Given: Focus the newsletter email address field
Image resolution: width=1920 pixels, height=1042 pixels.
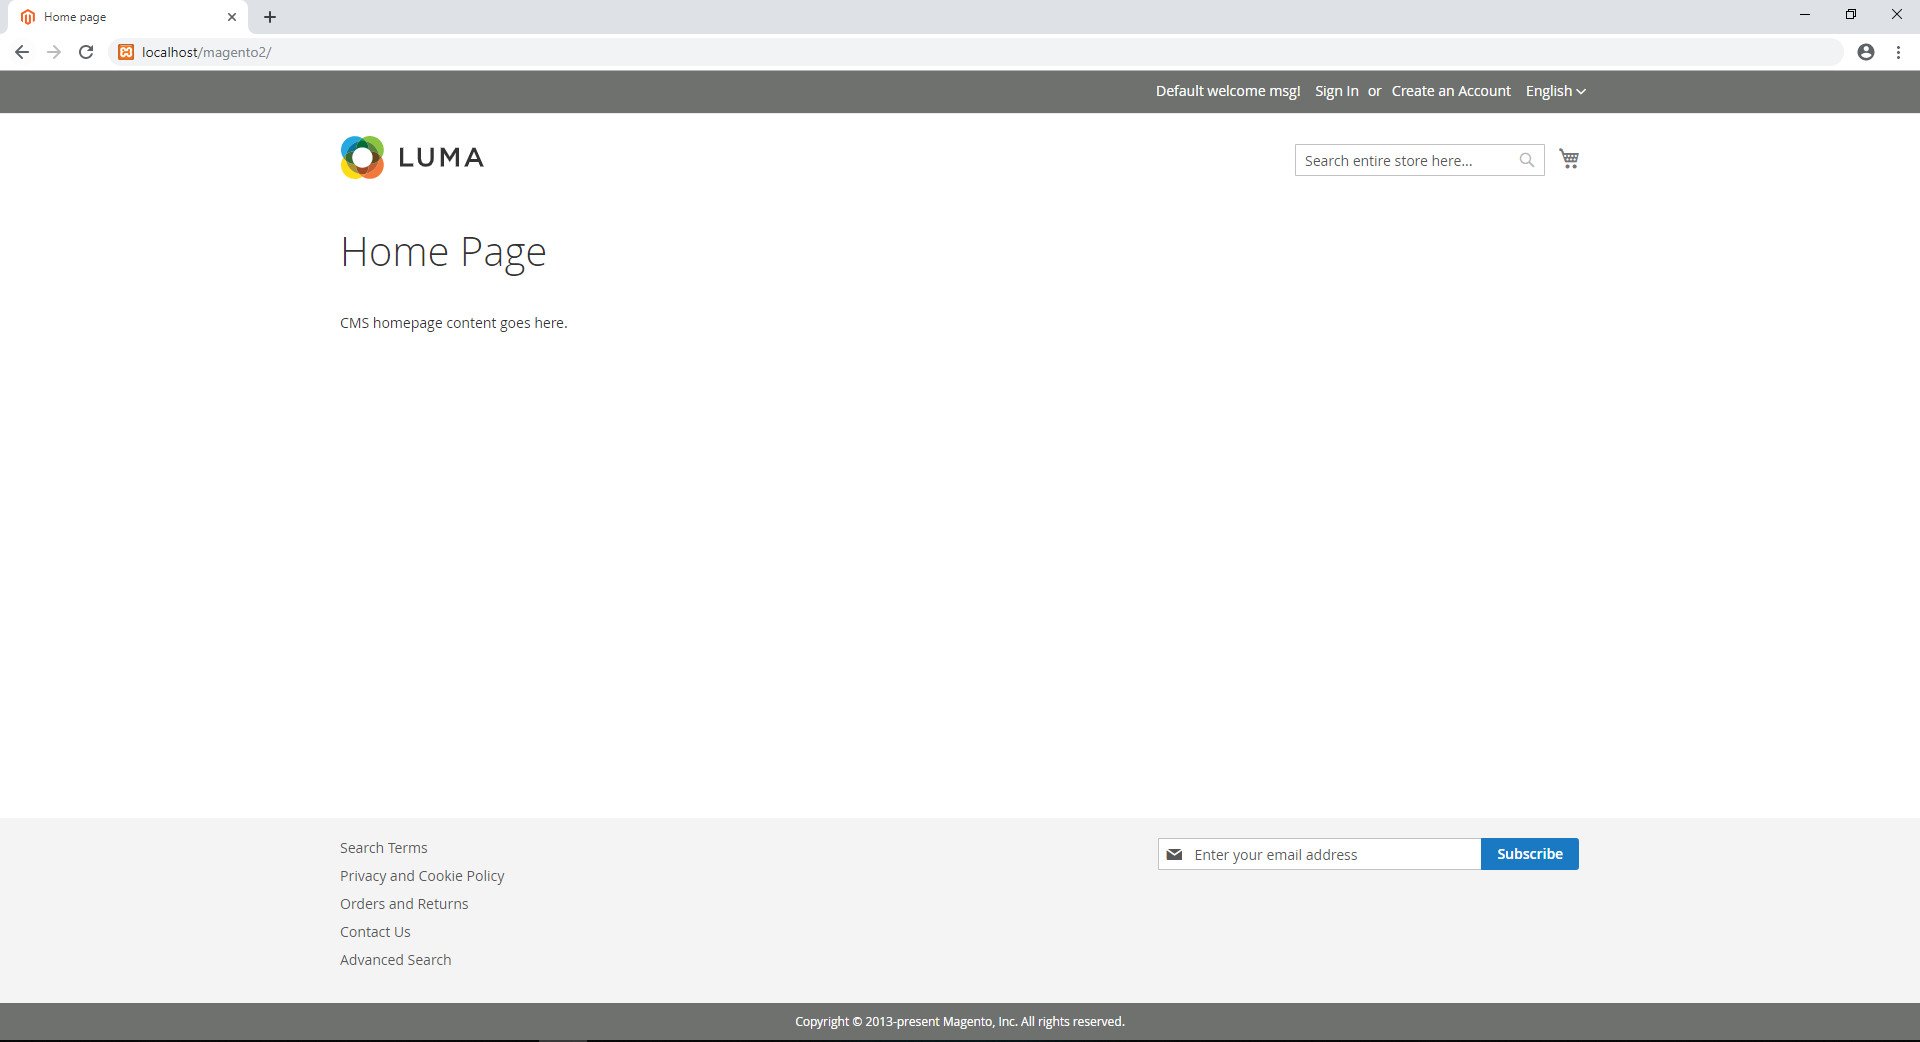Looking at the screenshot, I should coord(1330,855).
